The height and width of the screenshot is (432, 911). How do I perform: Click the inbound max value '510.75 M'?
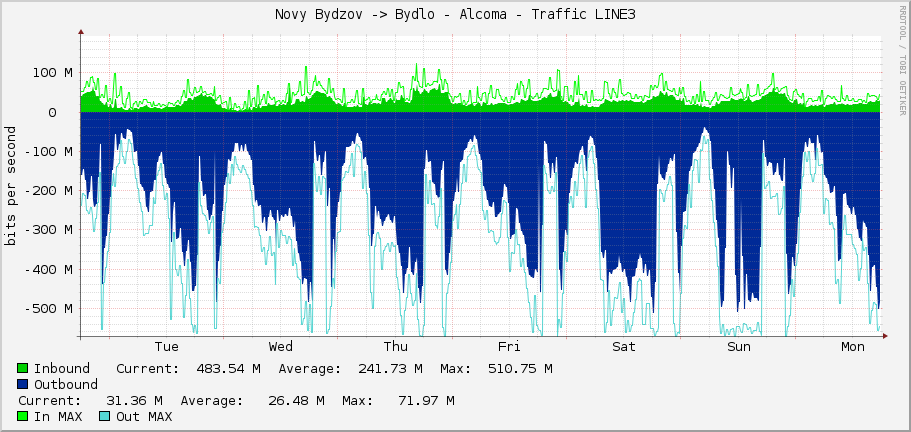pyautogui.click(x=521, y=369)
